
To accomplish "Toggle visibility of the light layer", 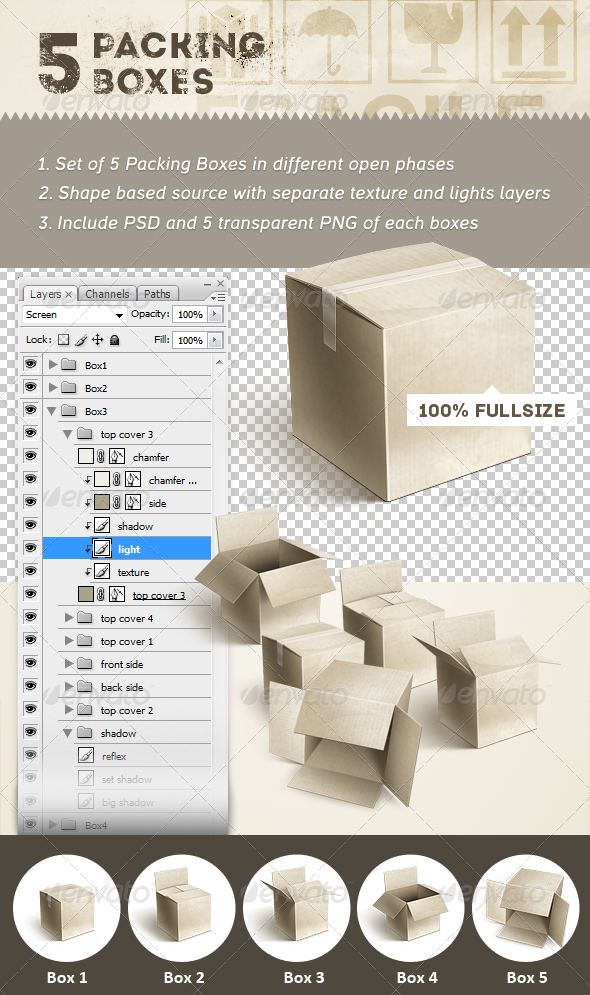I will 30,548.
